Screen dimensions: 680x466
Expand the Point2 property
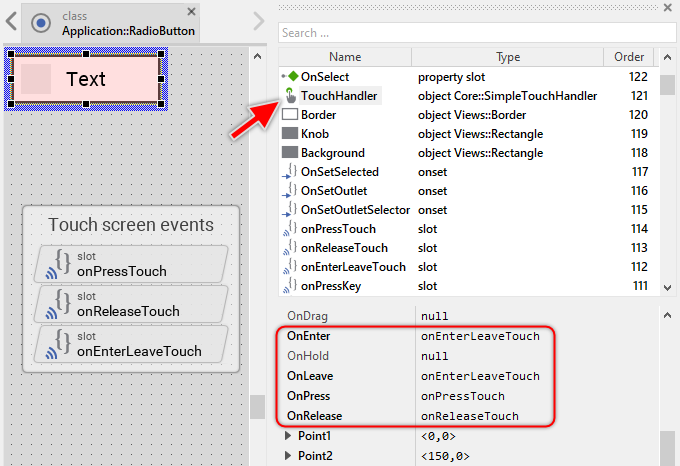(x=289, y=456)
